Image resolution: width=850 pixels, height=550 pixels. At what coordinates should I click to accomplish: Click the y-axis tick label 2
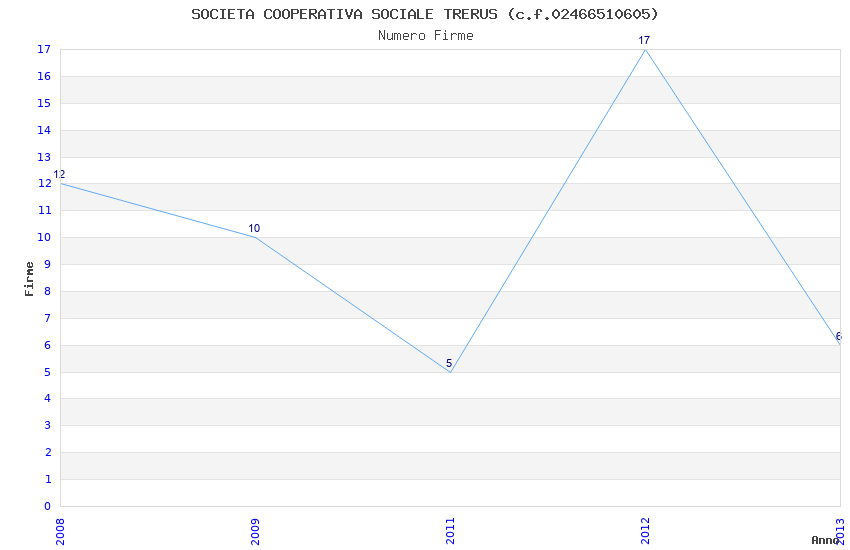click(48, 452)
